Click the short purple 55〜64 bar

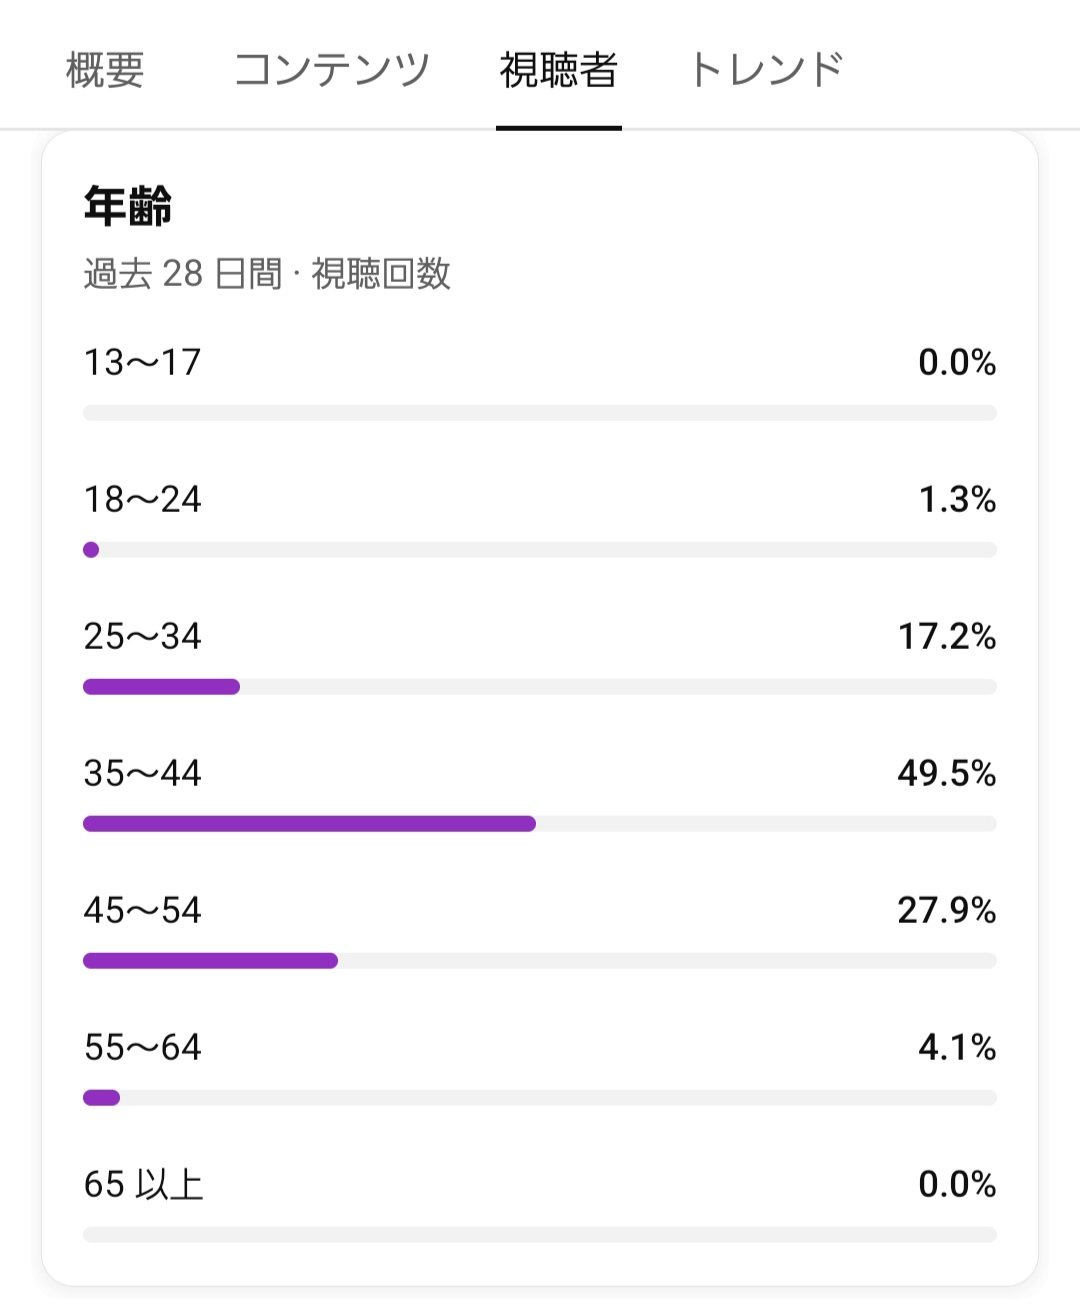[101, 1098]
